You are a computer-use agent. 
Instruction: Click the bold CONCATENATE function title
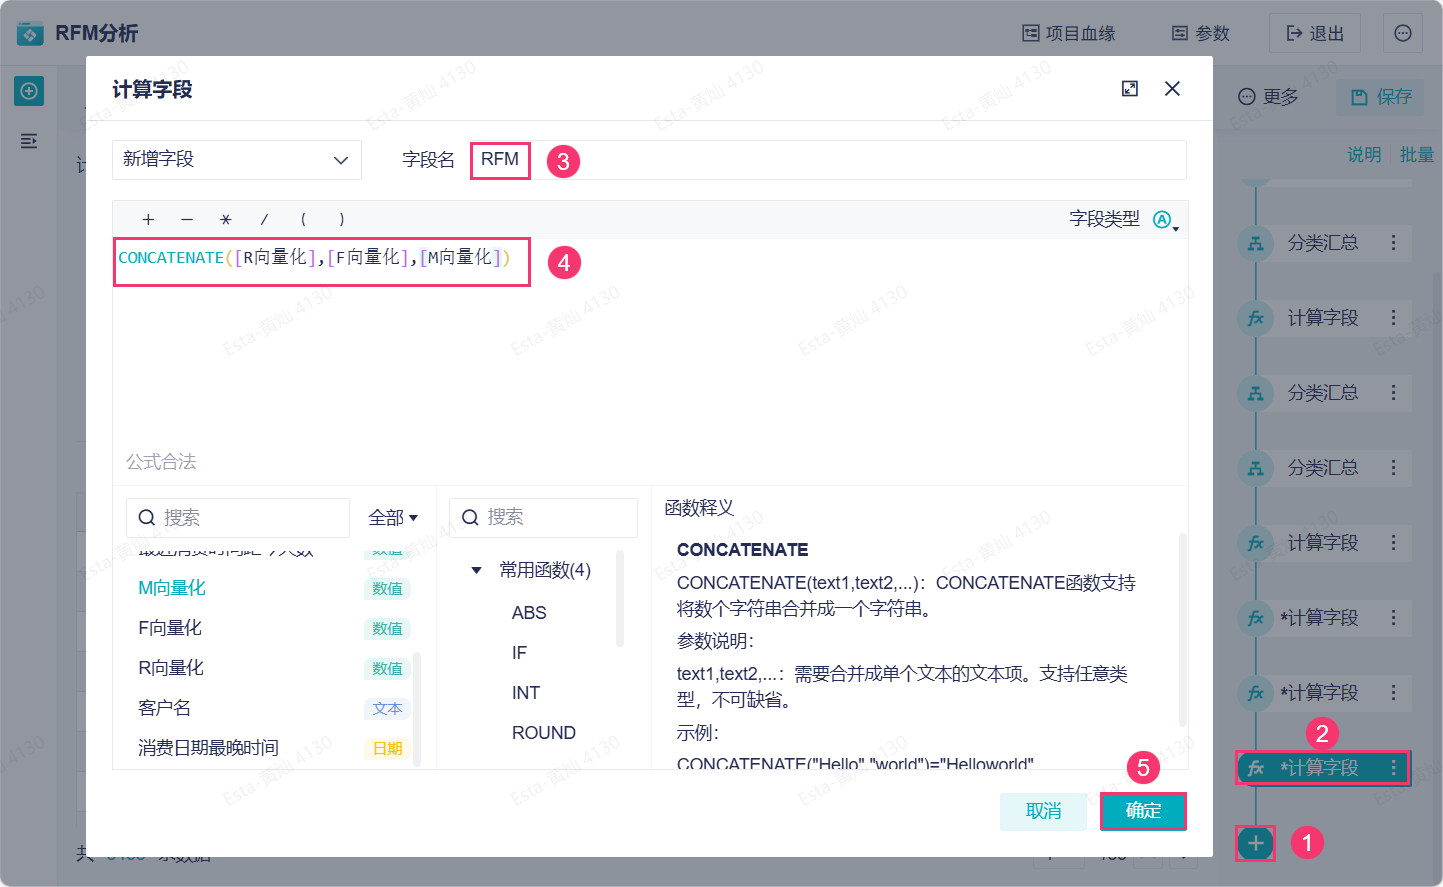tap(742, 550)
